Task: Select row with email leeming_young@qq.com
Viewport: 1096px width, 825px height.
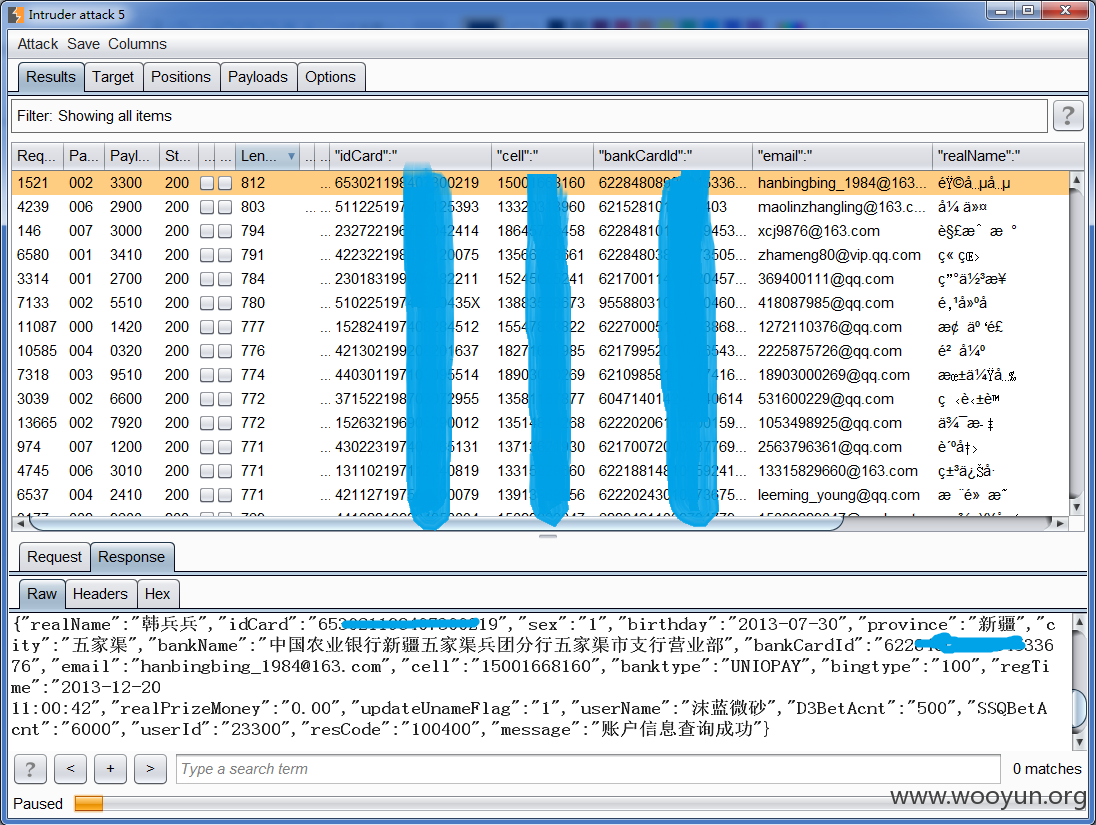Action: point(540,495)
